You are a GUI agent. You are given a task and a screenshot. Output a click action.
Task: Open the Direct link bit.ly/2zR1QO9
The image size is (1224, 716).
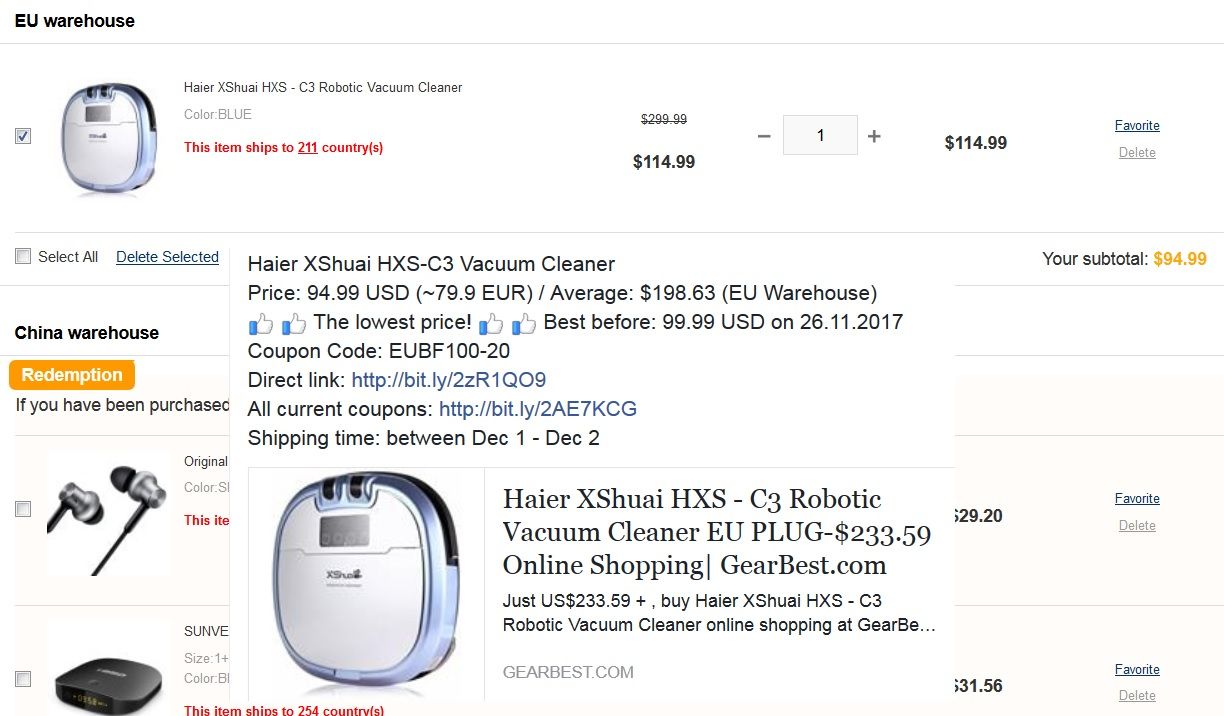point(448,380)
